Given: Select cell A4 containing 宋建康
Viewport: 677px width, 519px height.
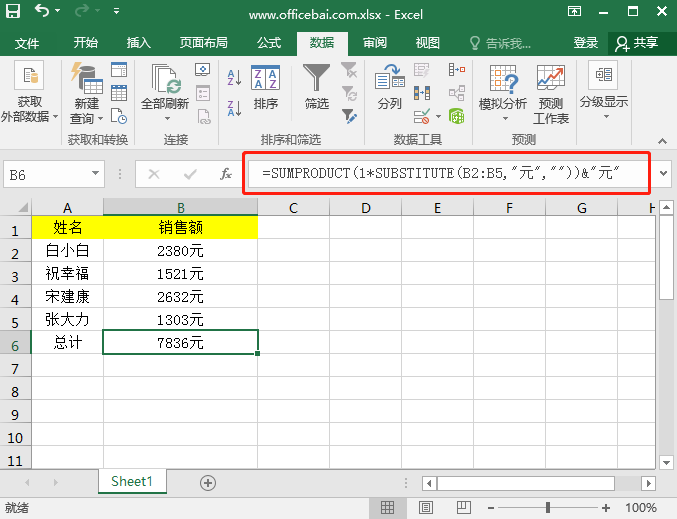Looking at the screenshot, I should [x=67, y=297].
